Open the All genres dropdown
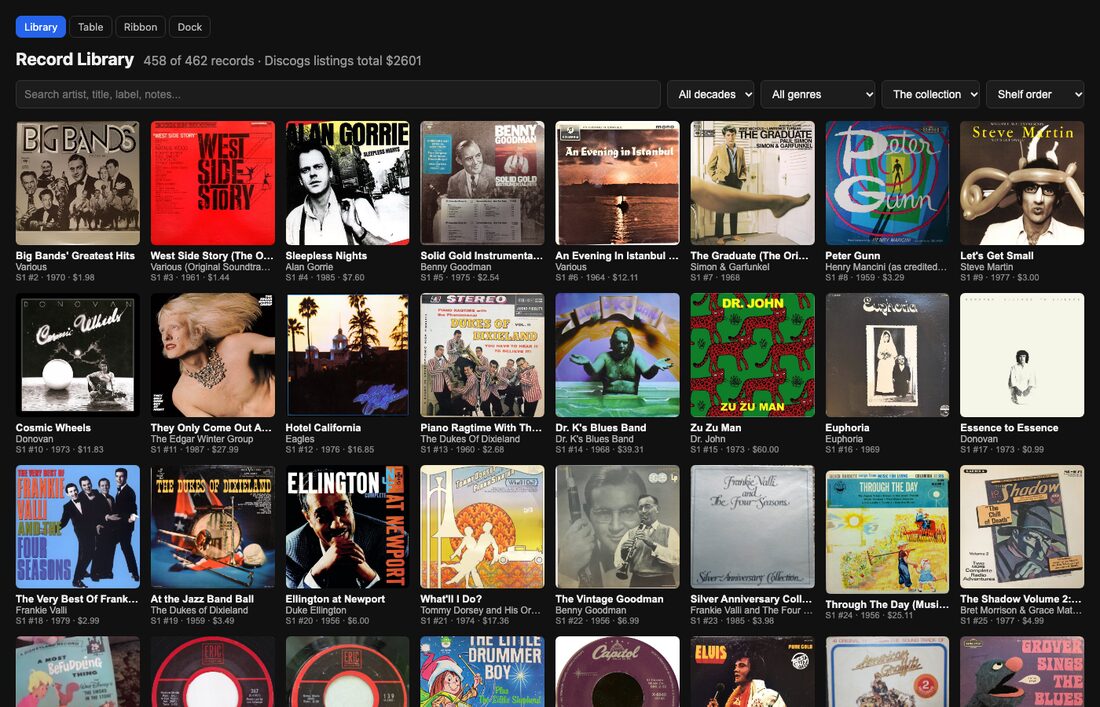1100x707 pixels. point(818,94)
